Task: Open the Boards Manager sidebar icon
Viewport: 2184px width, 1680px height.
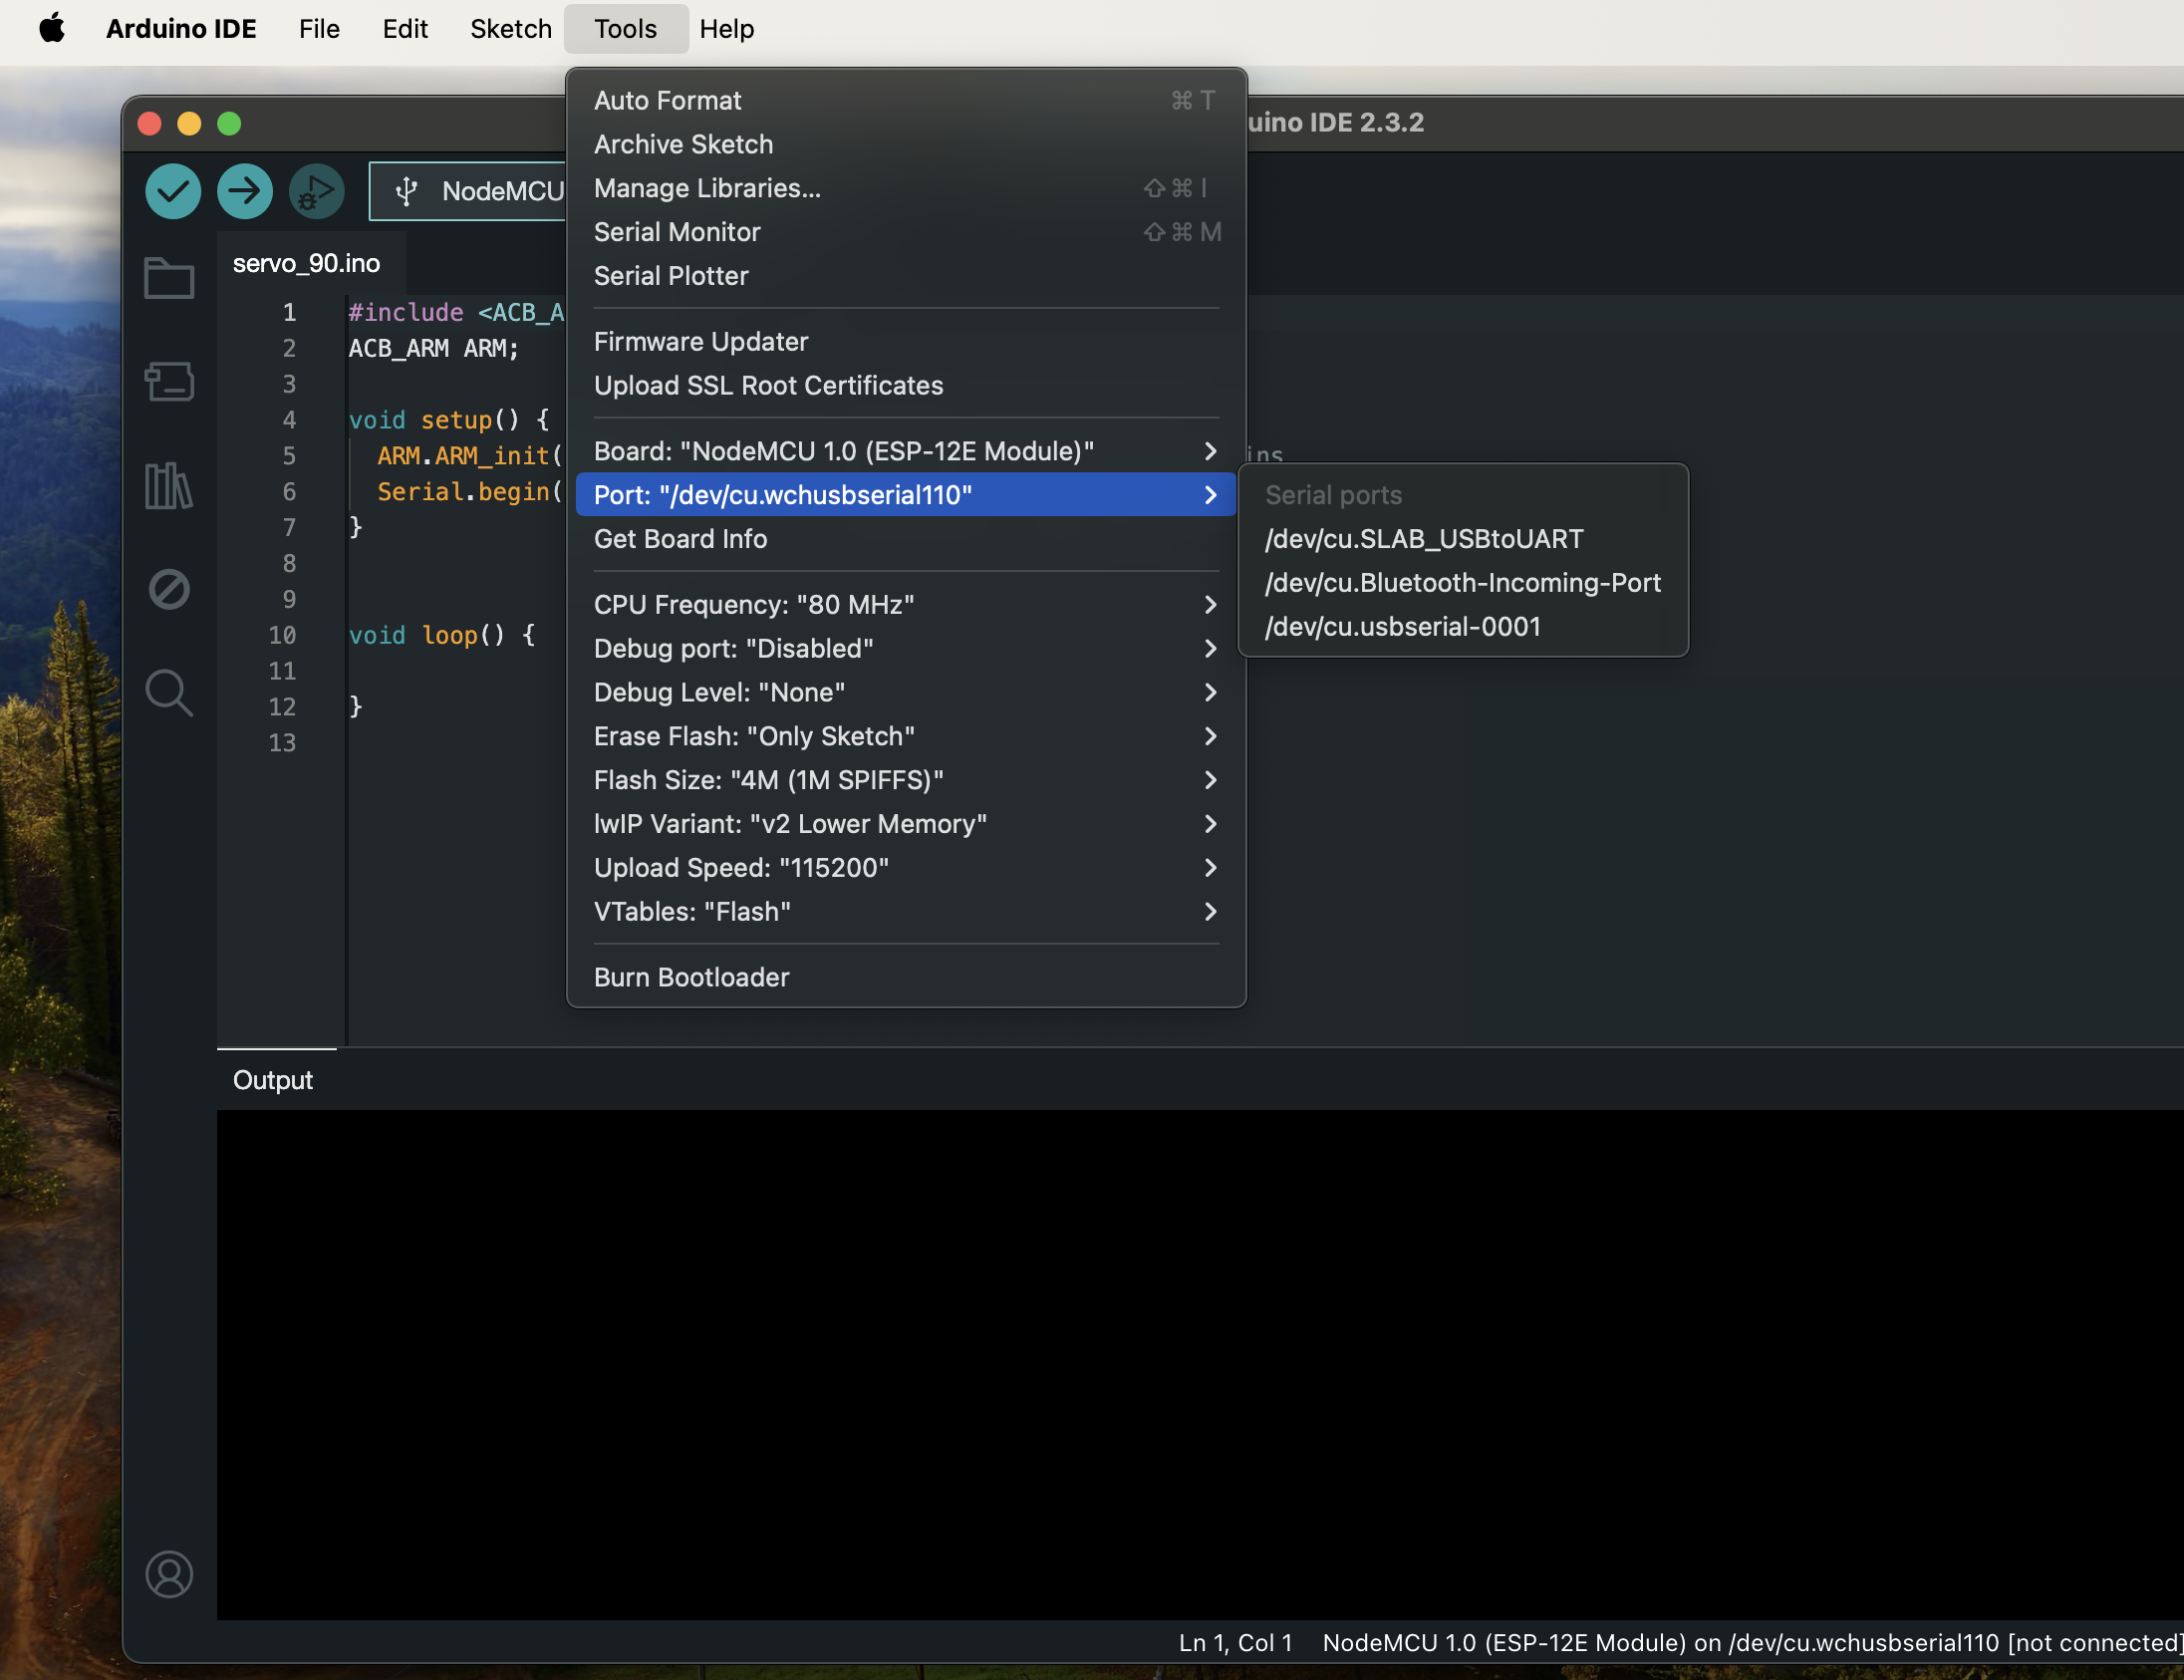Action: coord(169,381)
